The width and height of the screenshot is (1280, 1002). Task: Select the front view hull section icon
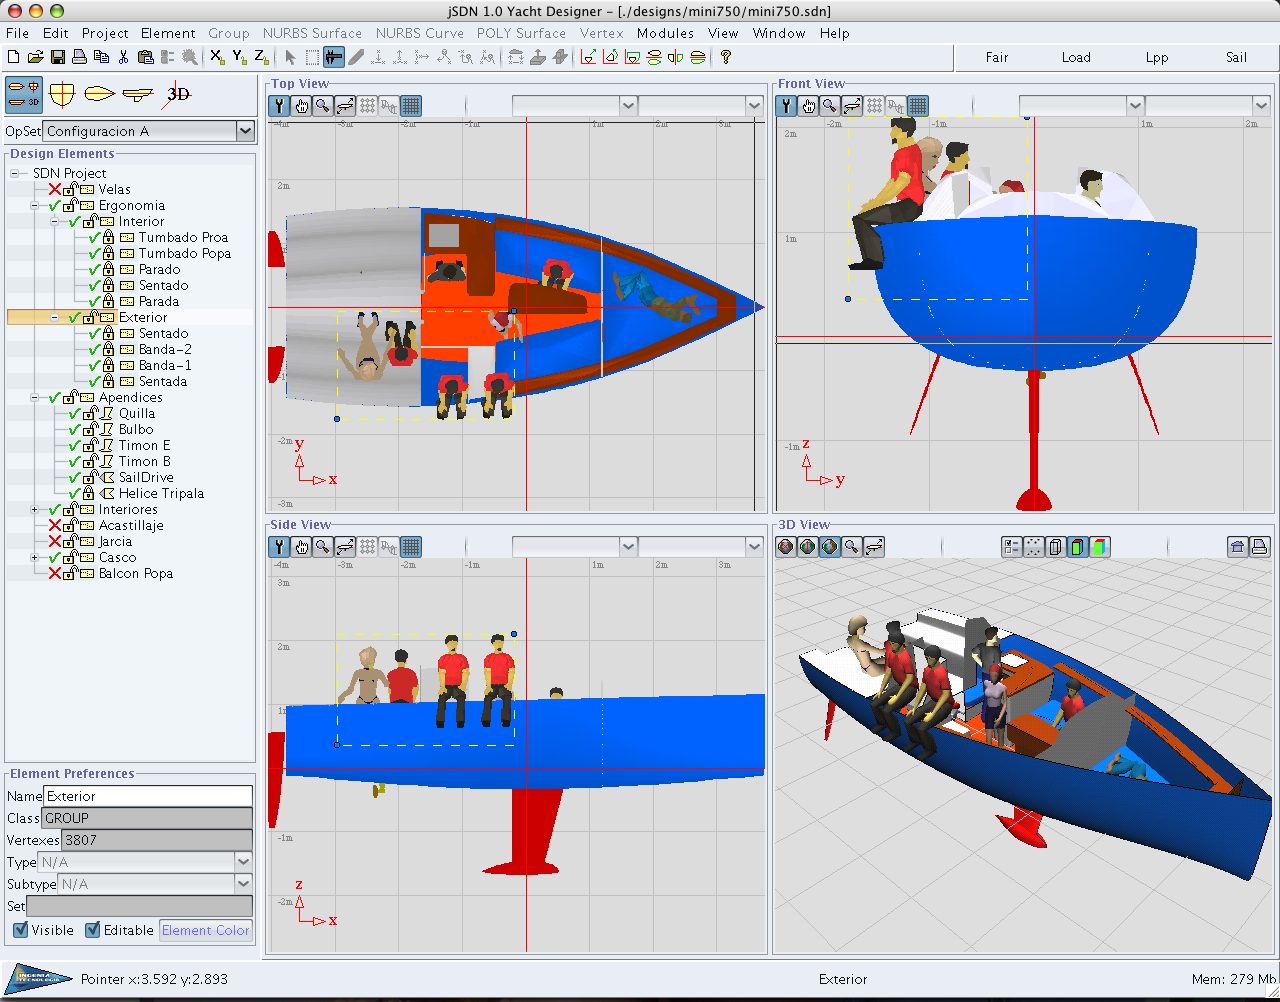[62, 94]
